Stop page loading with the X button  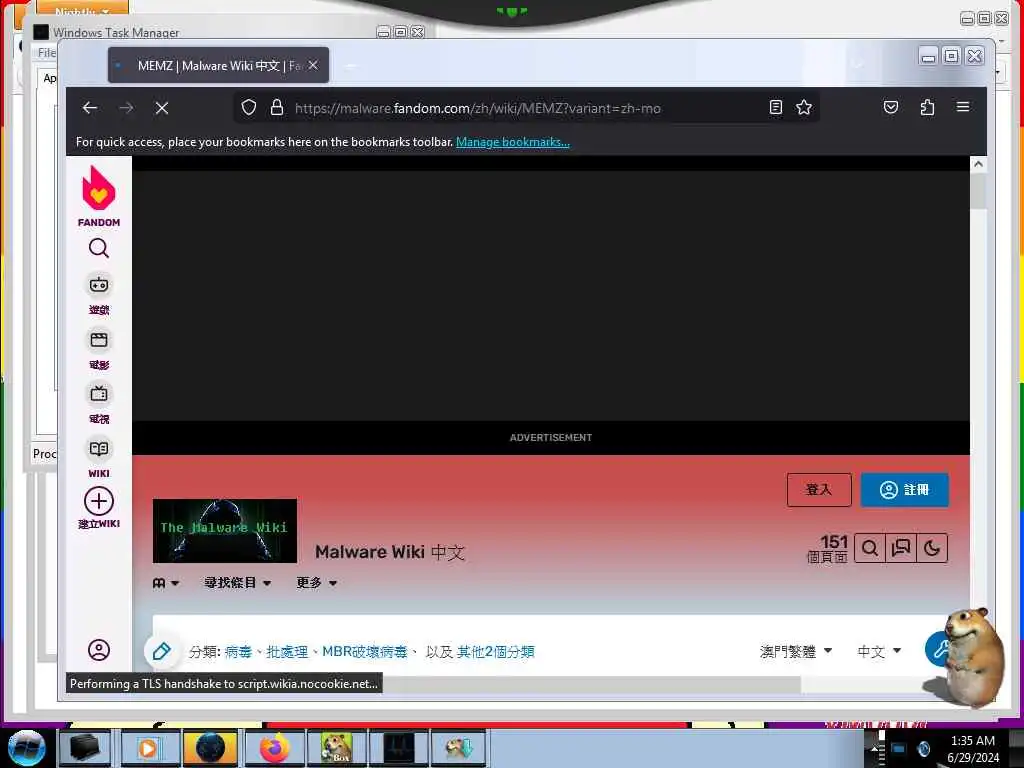[162, 108]
